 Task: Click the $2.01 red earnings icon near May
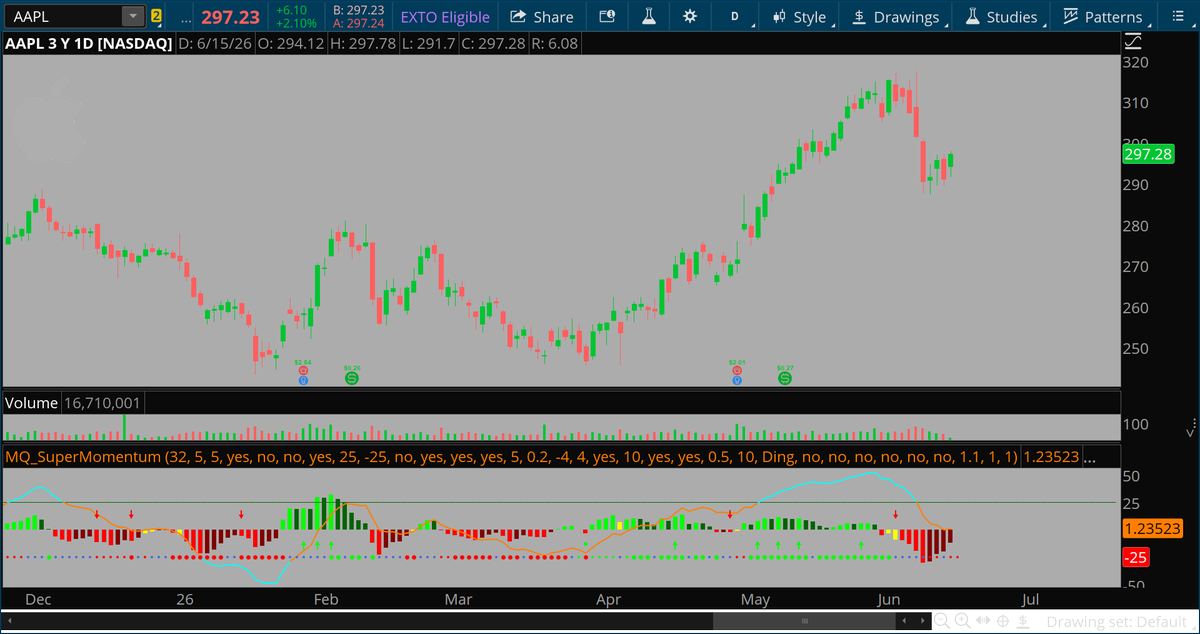[x=737, y=369]
